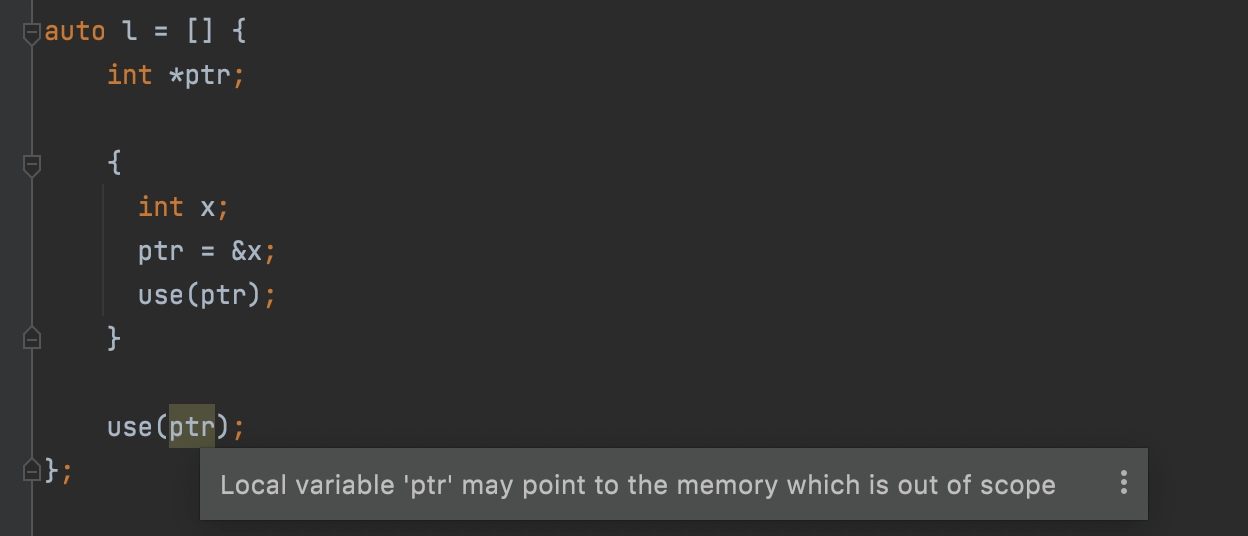This screenshot has height=536, width=1248.
Task: Click the closing brace of inner block
Action: tap(114, 339)
